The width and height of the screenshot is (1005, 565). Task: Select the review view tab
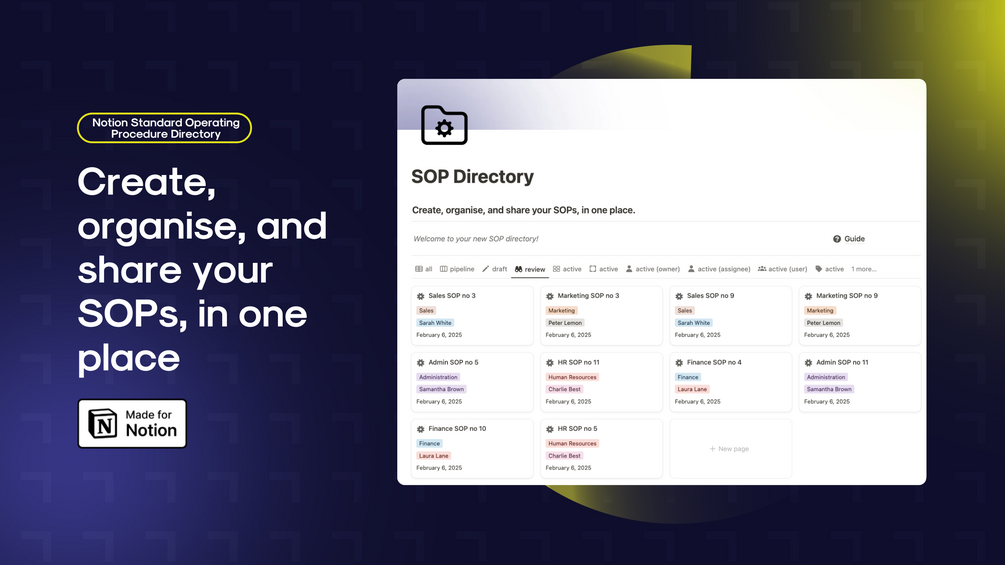click(x=529, y=269)
